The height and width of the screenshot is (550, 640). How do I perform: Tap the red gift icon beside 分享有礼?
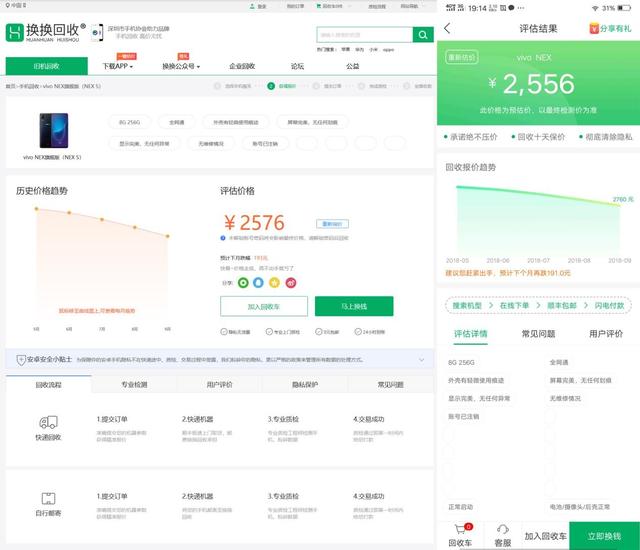(594, 28)
